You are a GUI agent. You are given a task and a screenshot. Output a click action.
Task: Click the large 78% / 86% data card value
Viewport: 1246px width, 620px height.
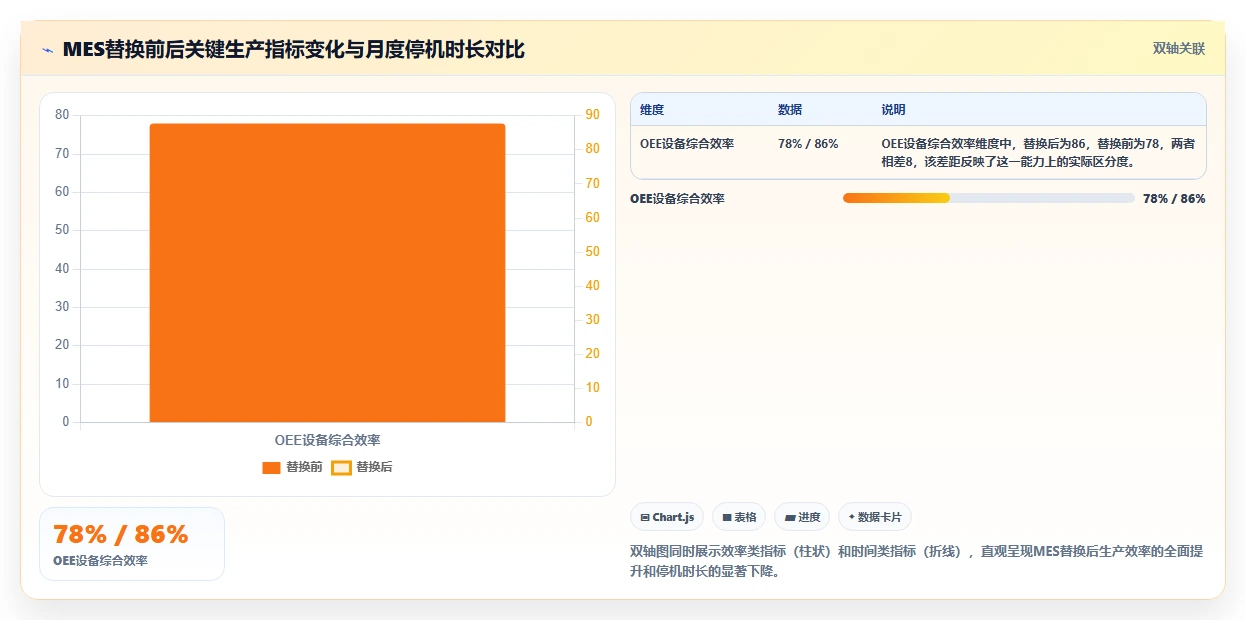click(x=121, y=534)
